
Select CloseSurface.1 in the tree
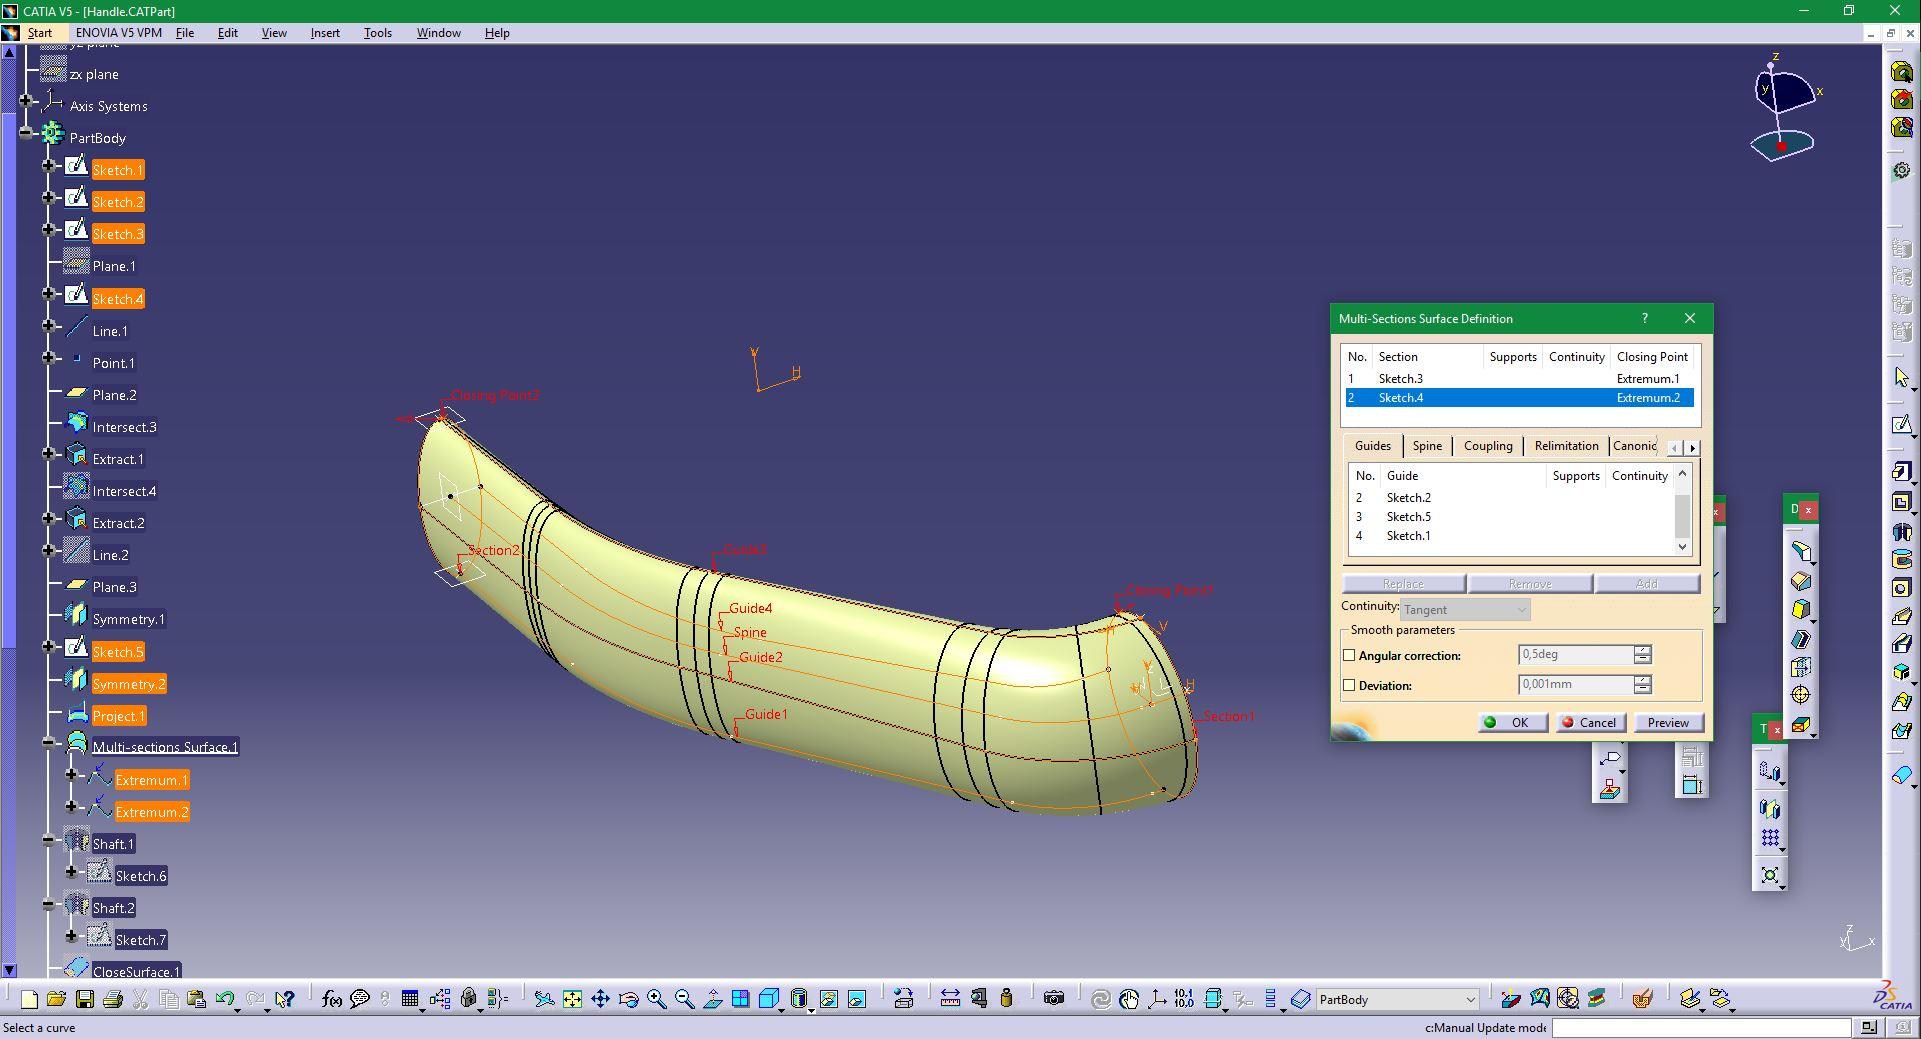click(136, 972)
